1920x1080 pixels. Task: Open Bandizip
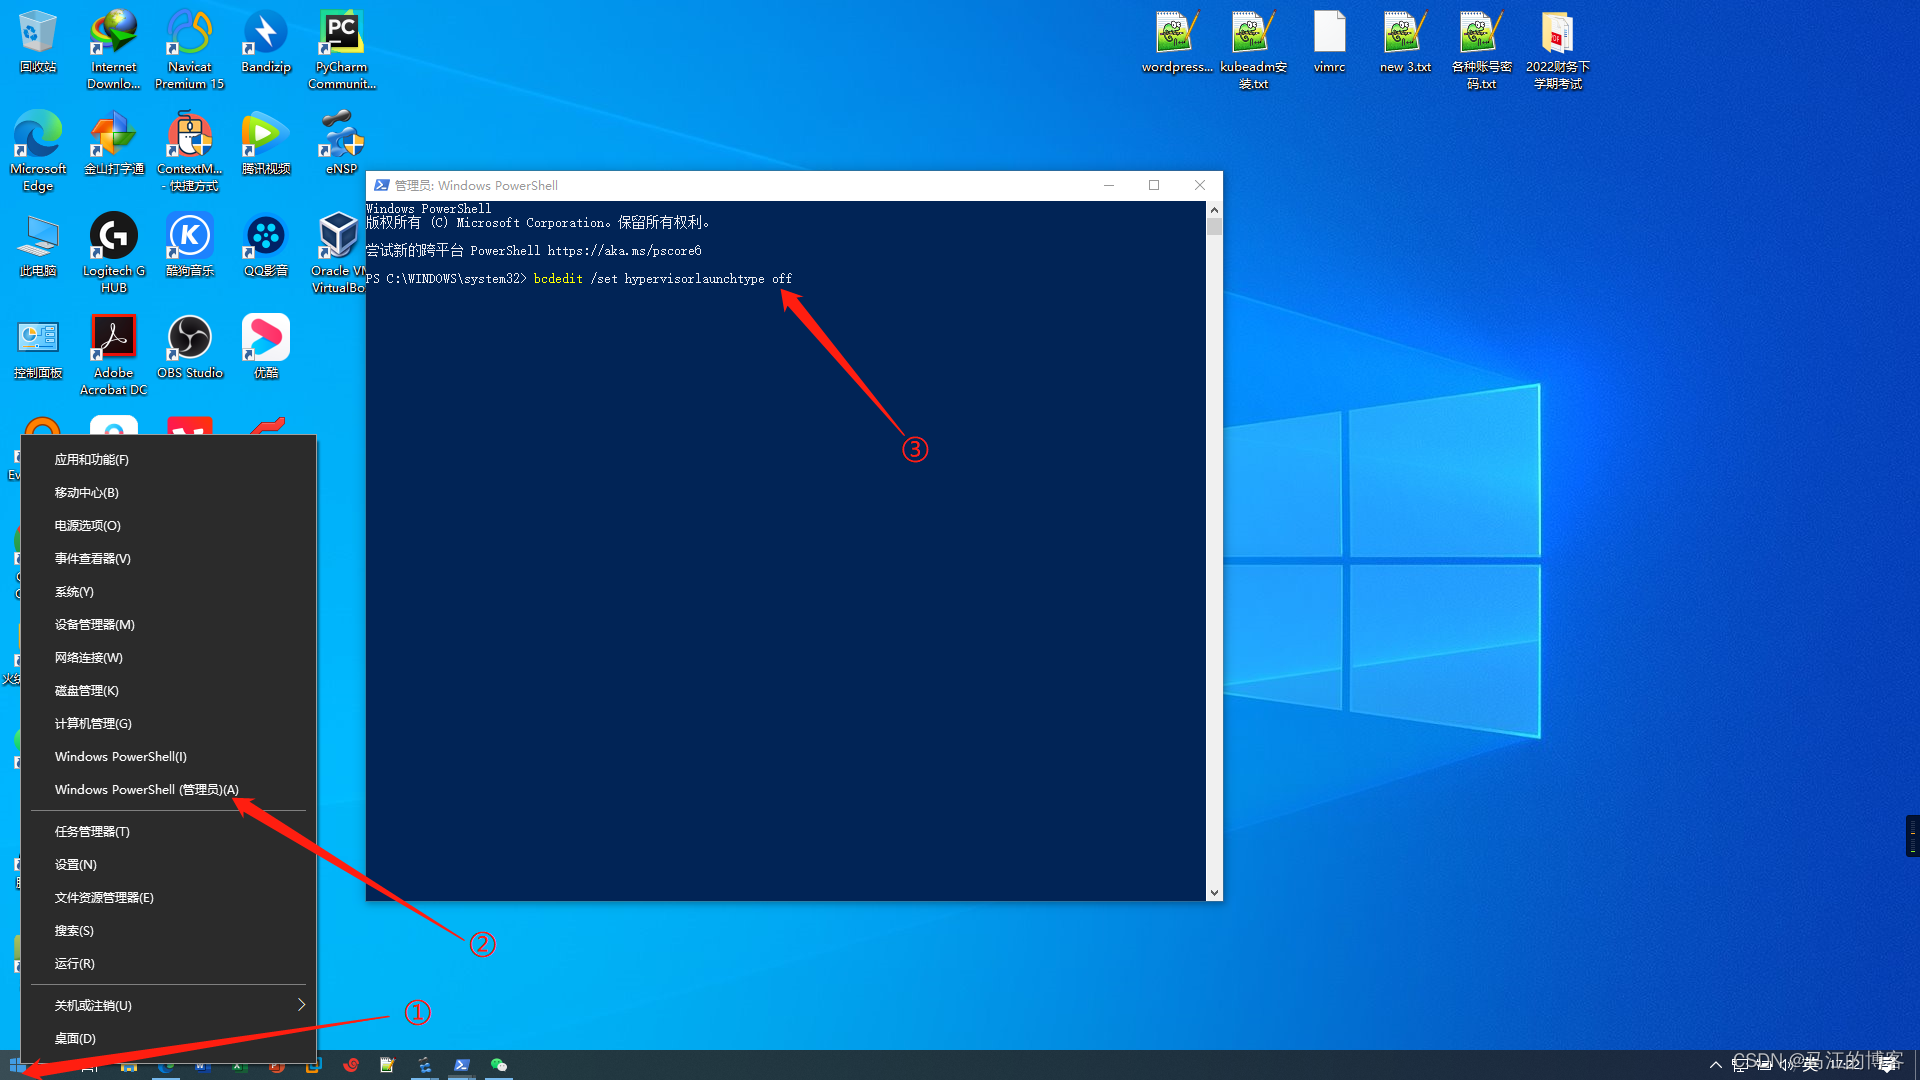tap(265, 30)
